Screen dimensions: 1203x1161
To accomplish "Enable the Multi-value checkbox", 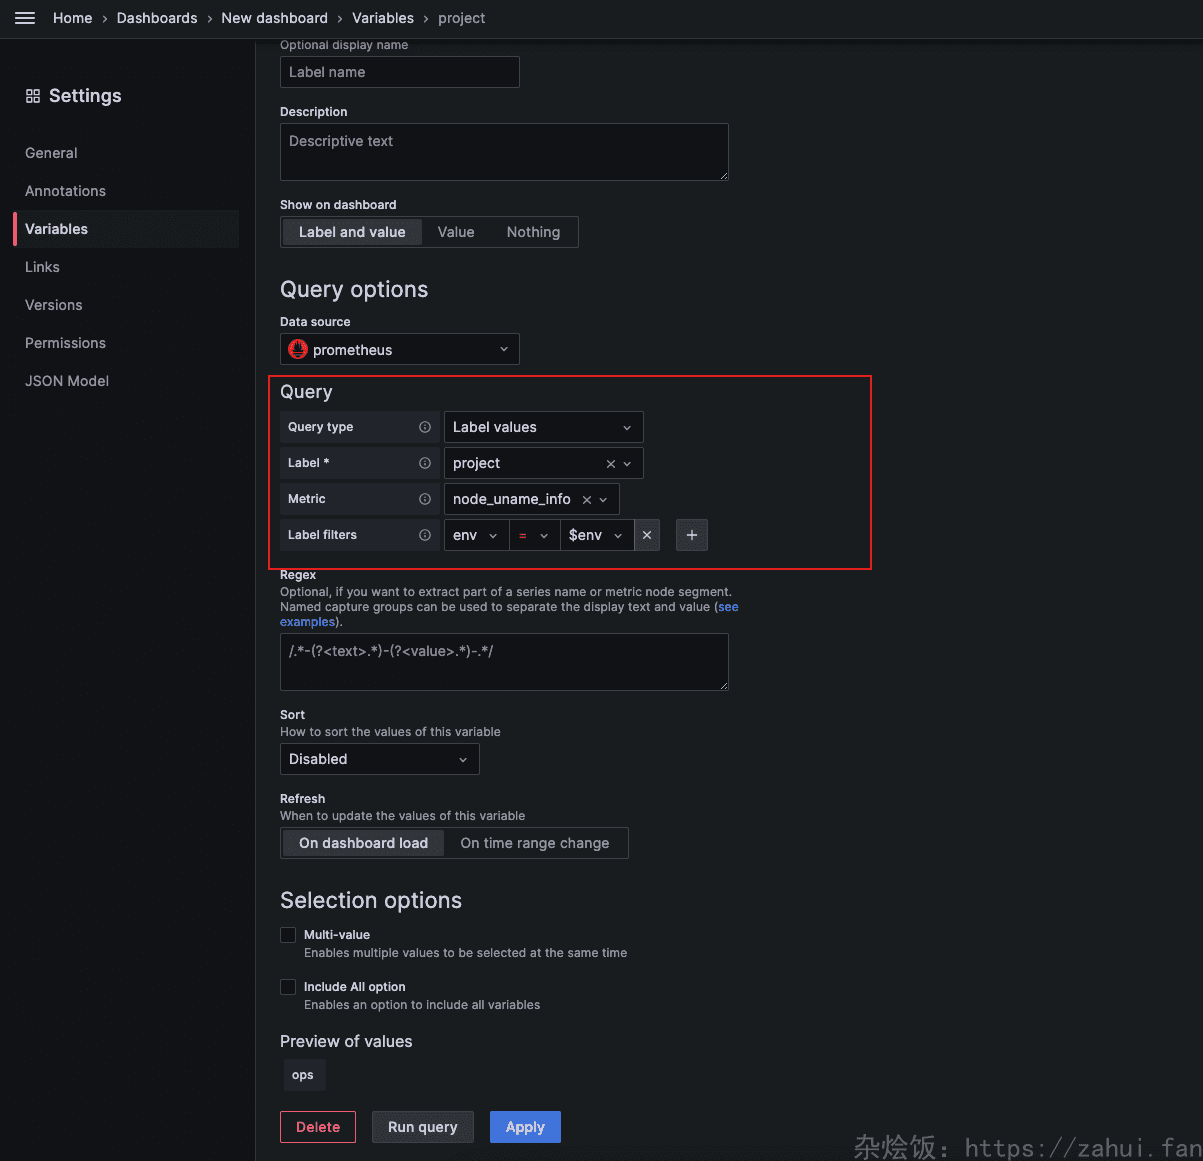I will [288, 935].
